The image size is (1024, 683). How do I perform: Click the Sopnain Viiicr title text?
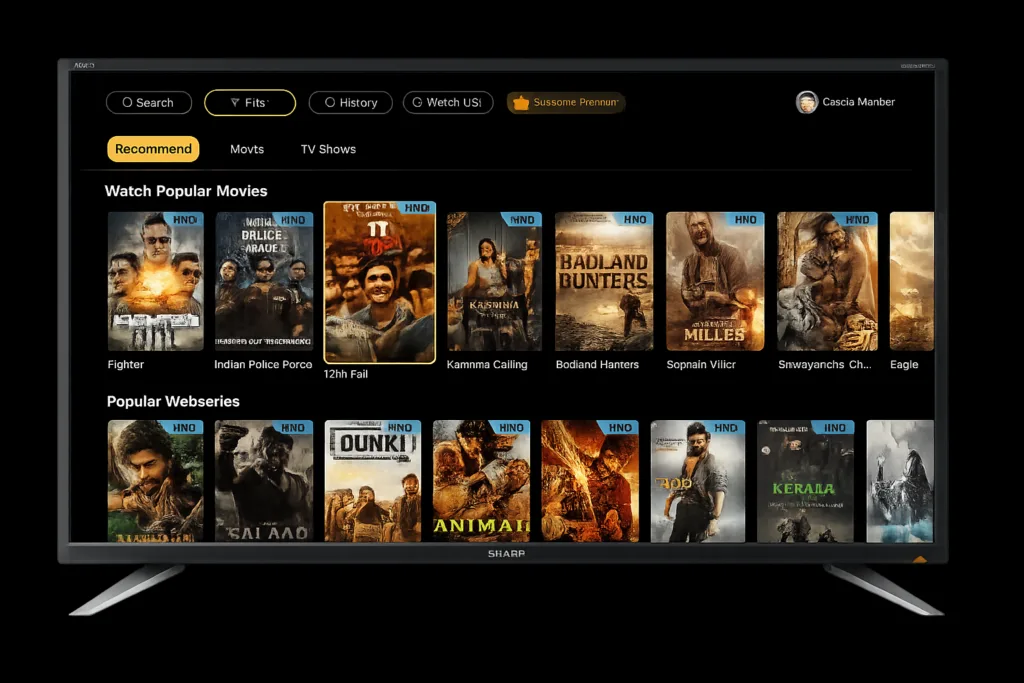[x=701, y=364]
